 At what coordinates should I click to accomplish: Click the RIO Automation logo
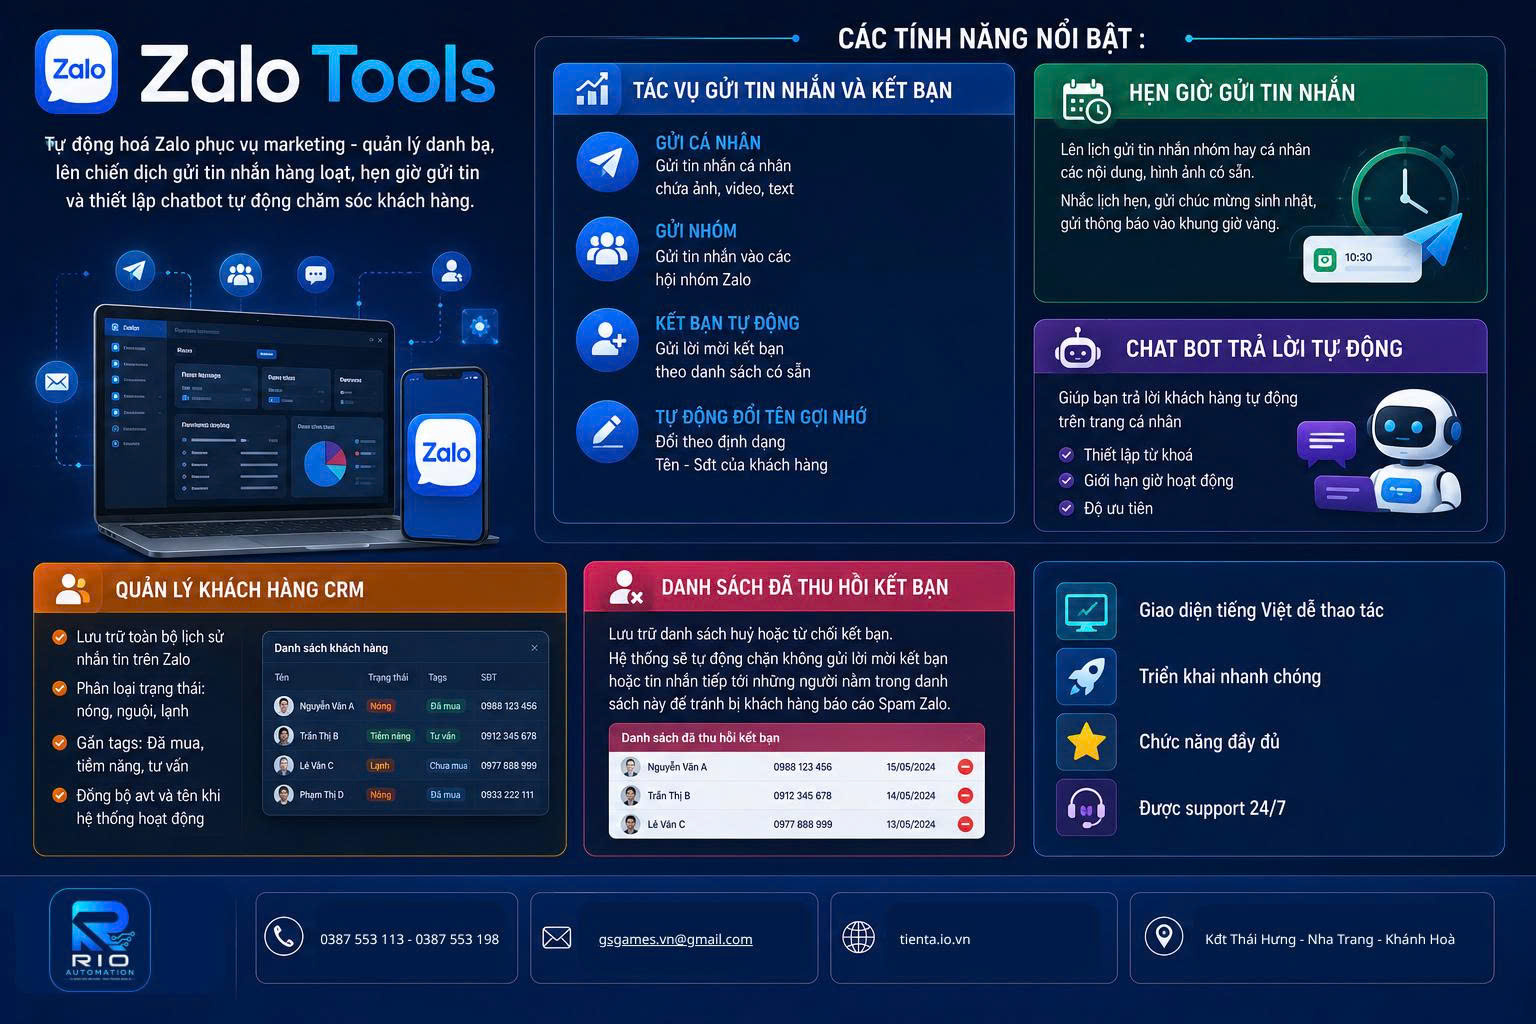pos(100,940)
